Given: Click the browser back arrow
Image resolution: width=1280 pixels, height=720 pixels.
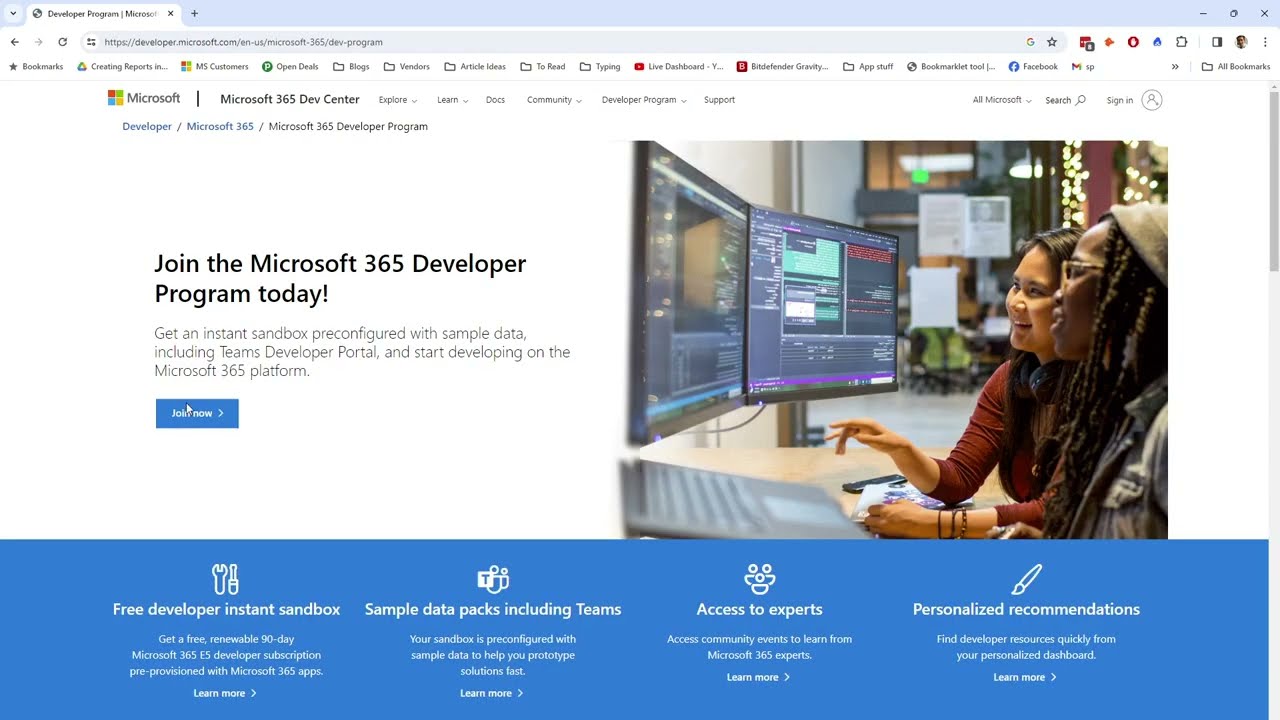Looking at the screenshot, I should 14,42.
